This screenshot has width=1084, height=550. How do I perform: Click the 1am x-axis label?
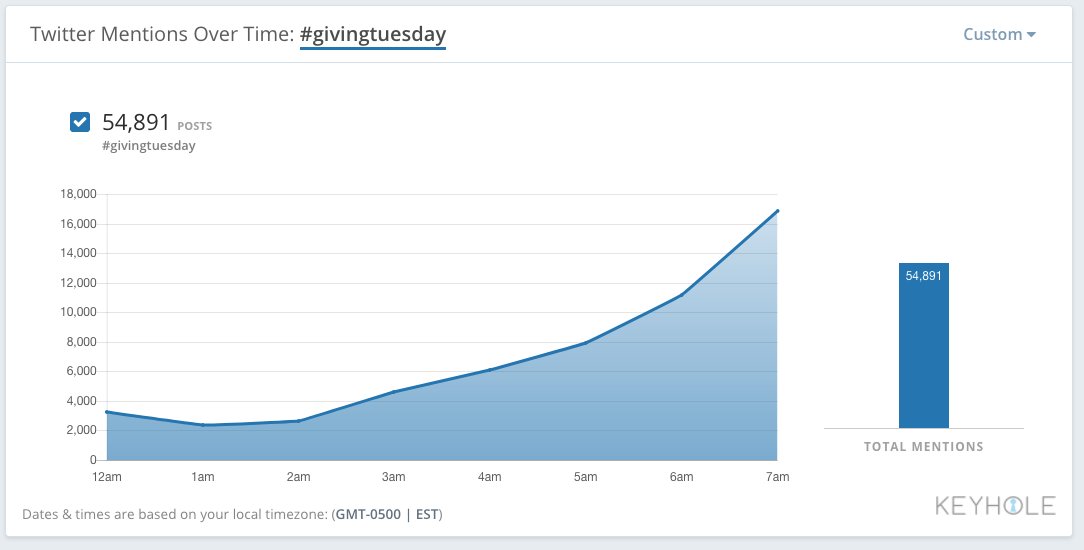click(x=203, y=477)
